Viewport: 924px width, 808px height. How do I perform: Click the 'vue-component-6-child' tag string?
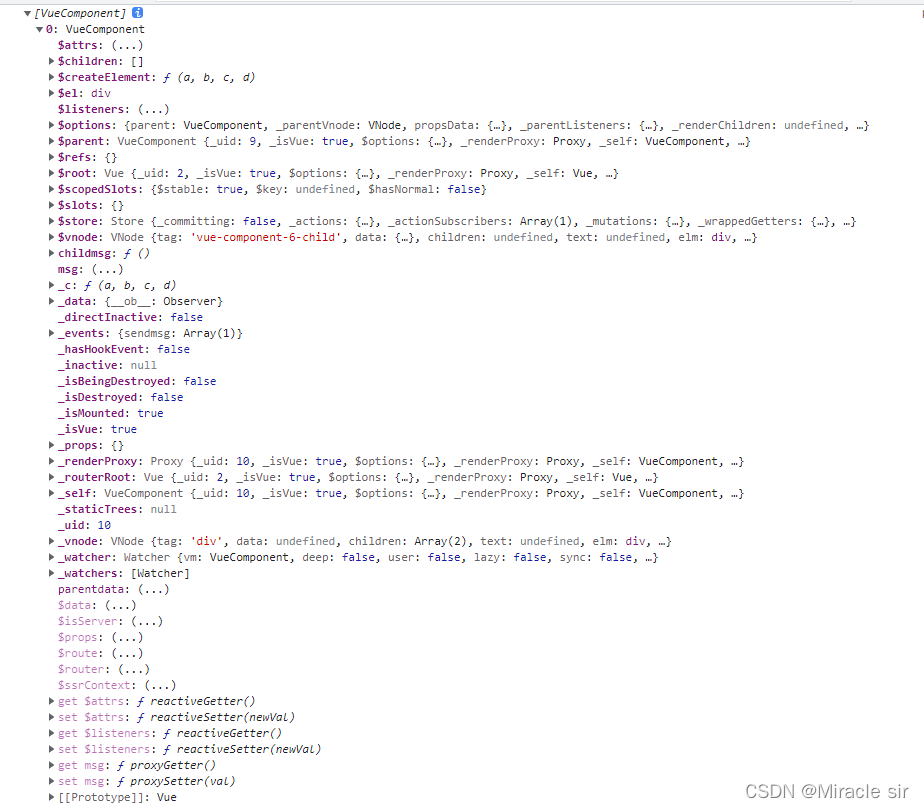coord(266,237)
